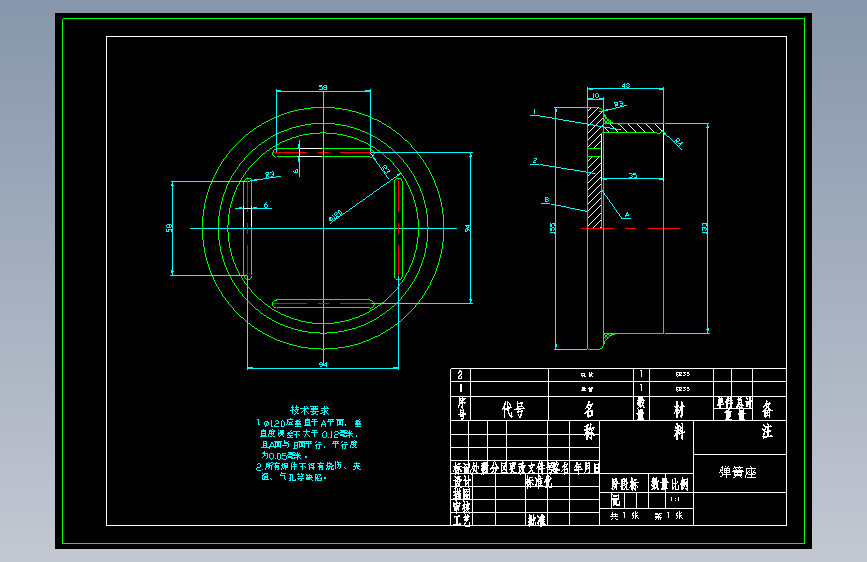The height and width of the screenshot is (562, 867).
Task: Click the 弹簧座 part name in title block
Action: [x=738, y=472]
